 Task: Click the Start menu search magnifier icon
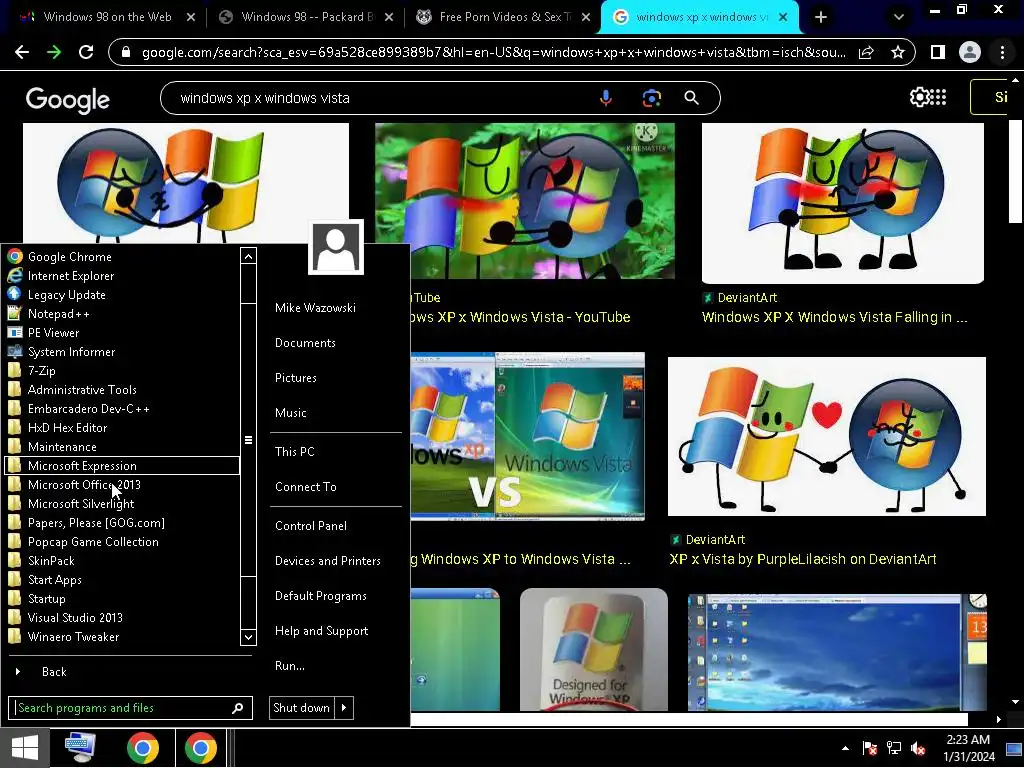[238, 708]
